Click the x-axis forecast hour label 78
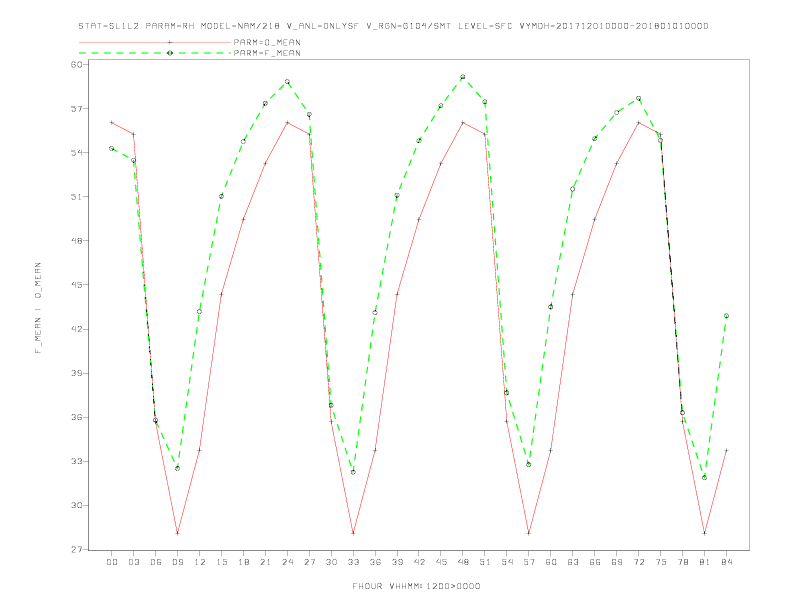 click(682, 562)
